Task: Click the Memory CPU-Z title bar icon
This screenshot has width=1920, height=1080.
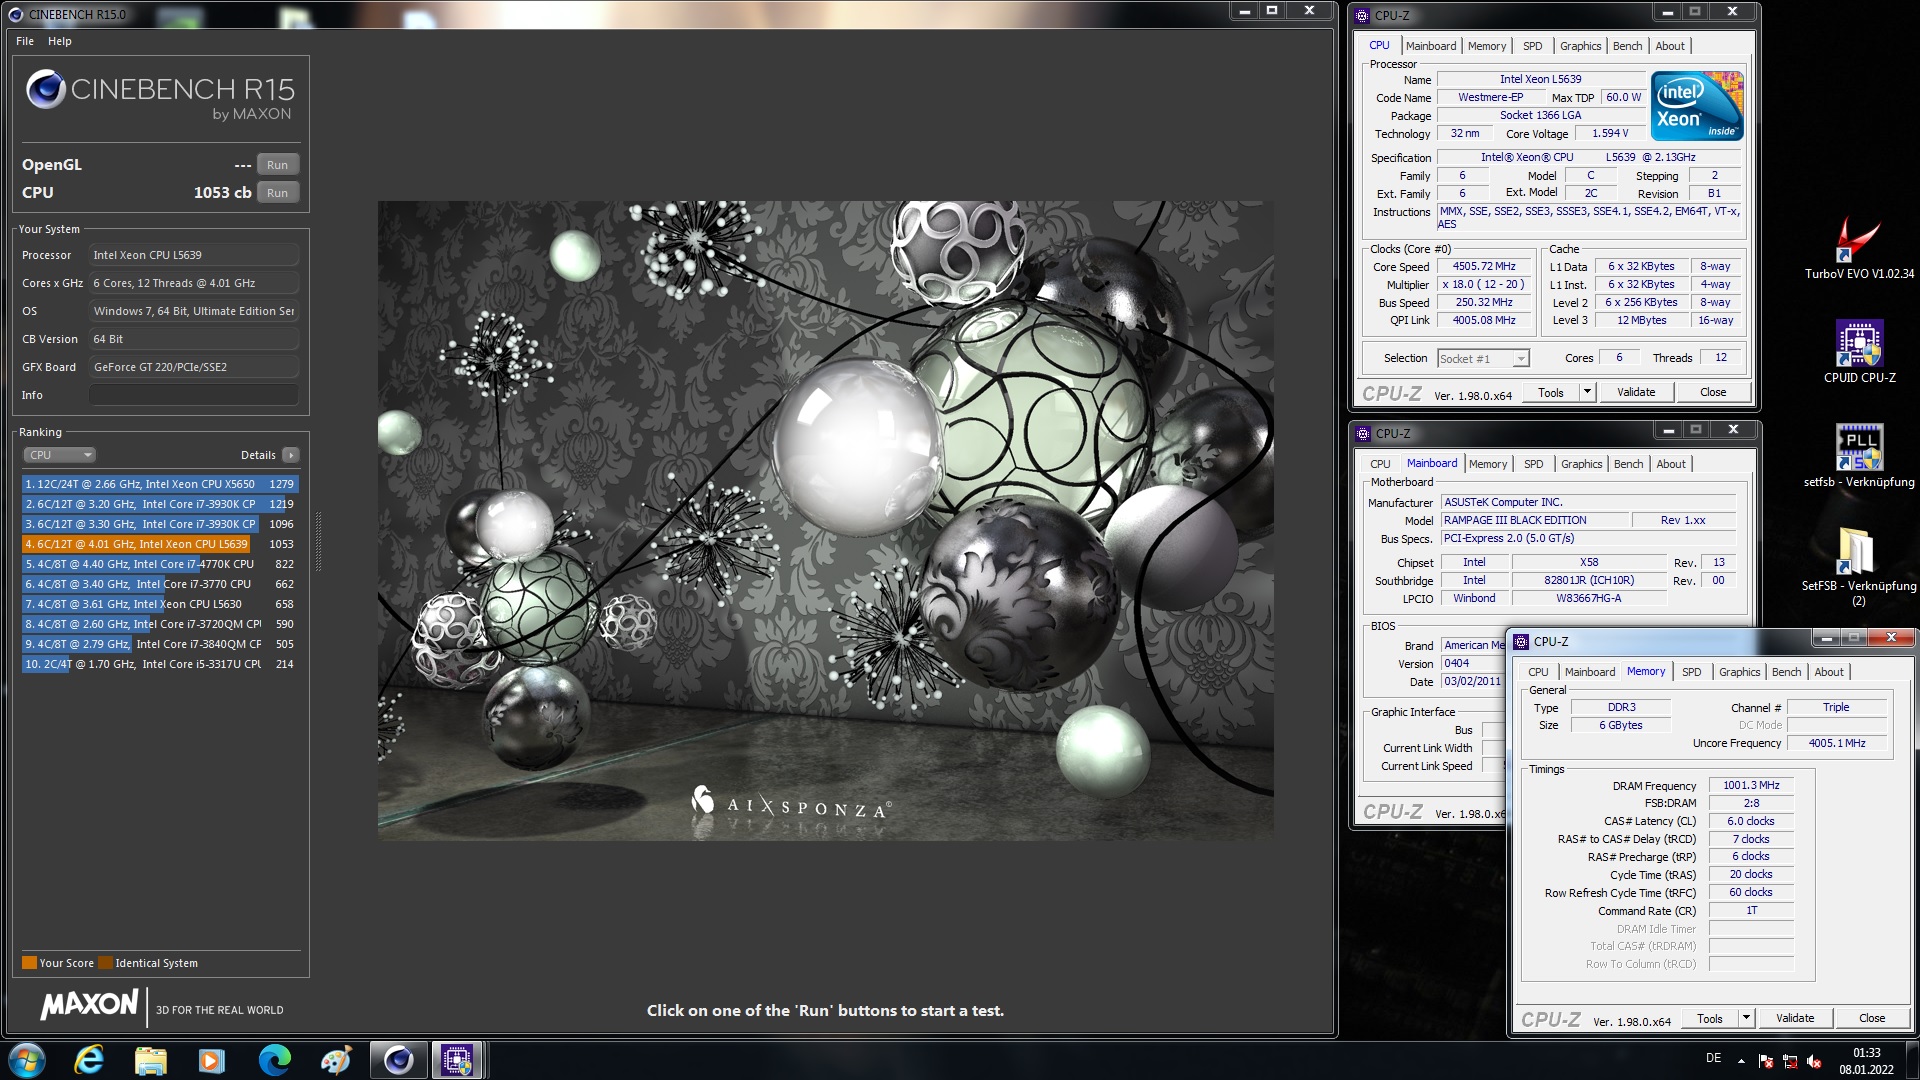Action: click(1521, 642)
